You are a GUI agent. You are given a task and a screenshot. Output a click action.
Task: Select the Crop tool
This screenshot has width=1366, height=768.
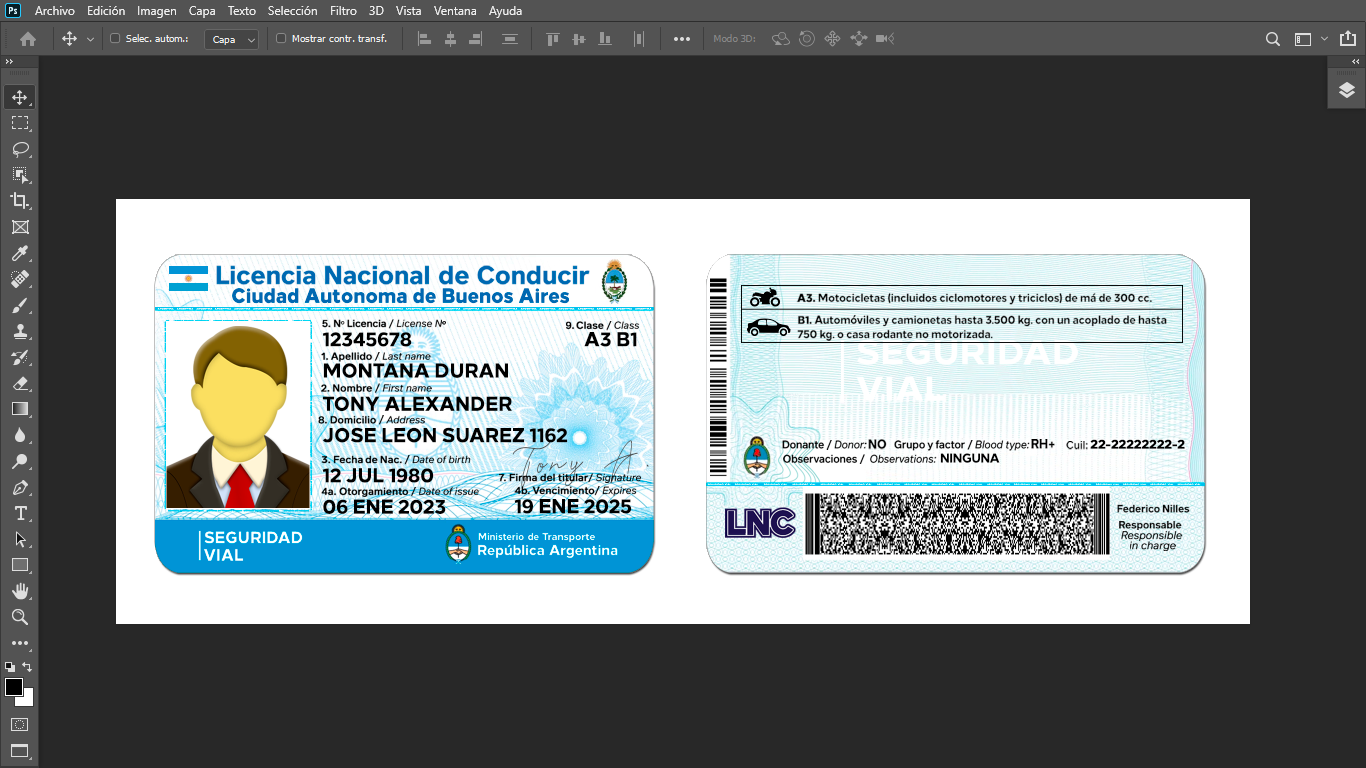click(20, 200)
